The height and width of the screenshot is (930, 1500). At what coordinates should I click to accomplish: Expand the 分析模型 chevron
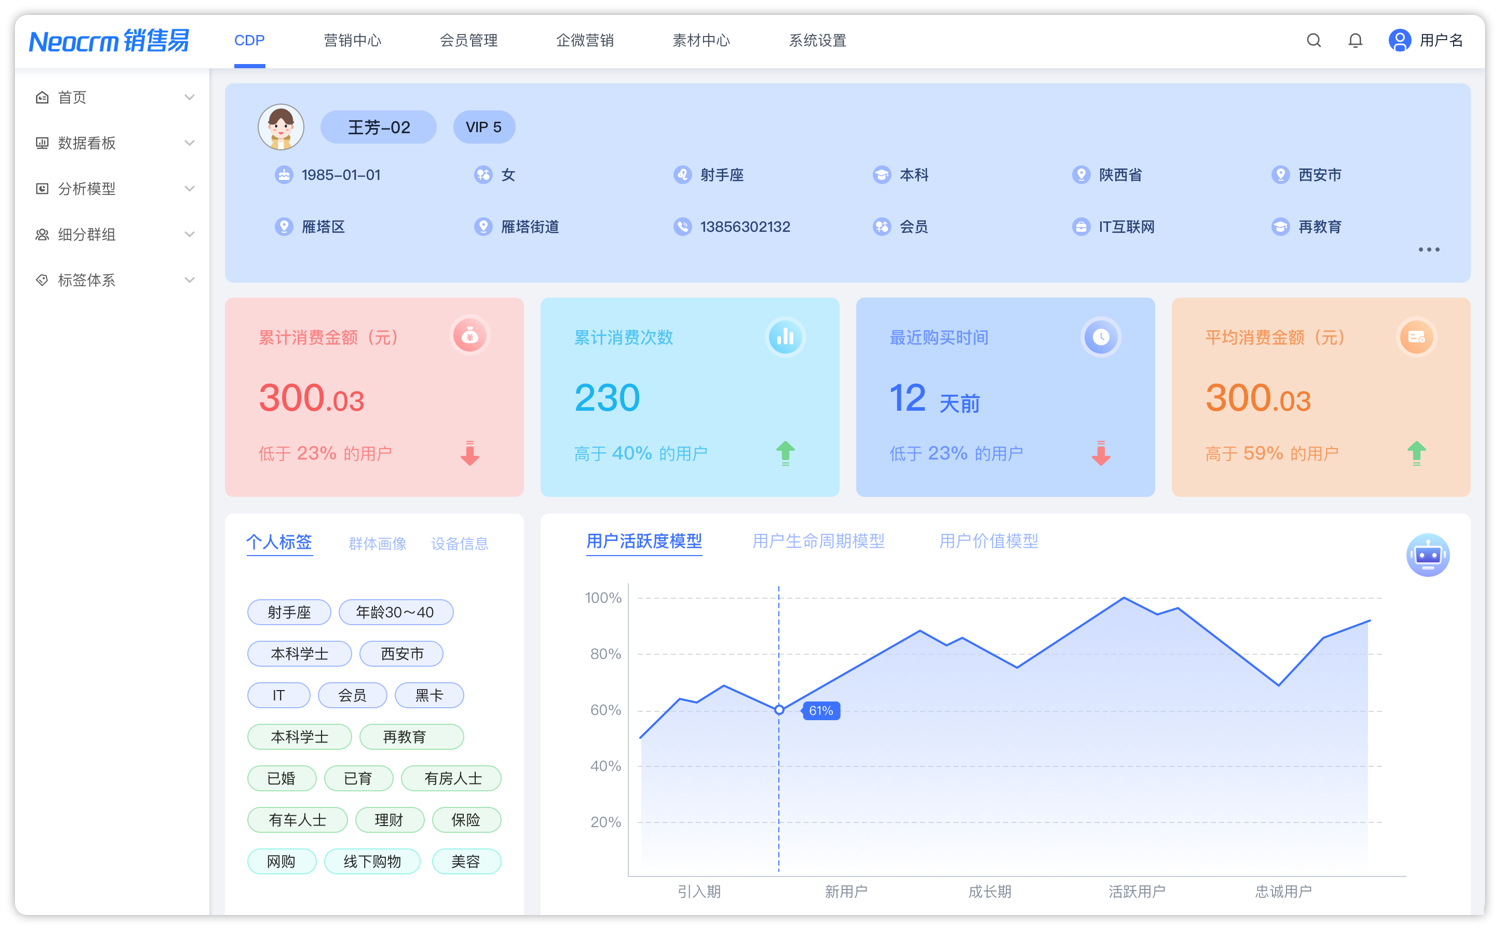click(x=189, y=188)
